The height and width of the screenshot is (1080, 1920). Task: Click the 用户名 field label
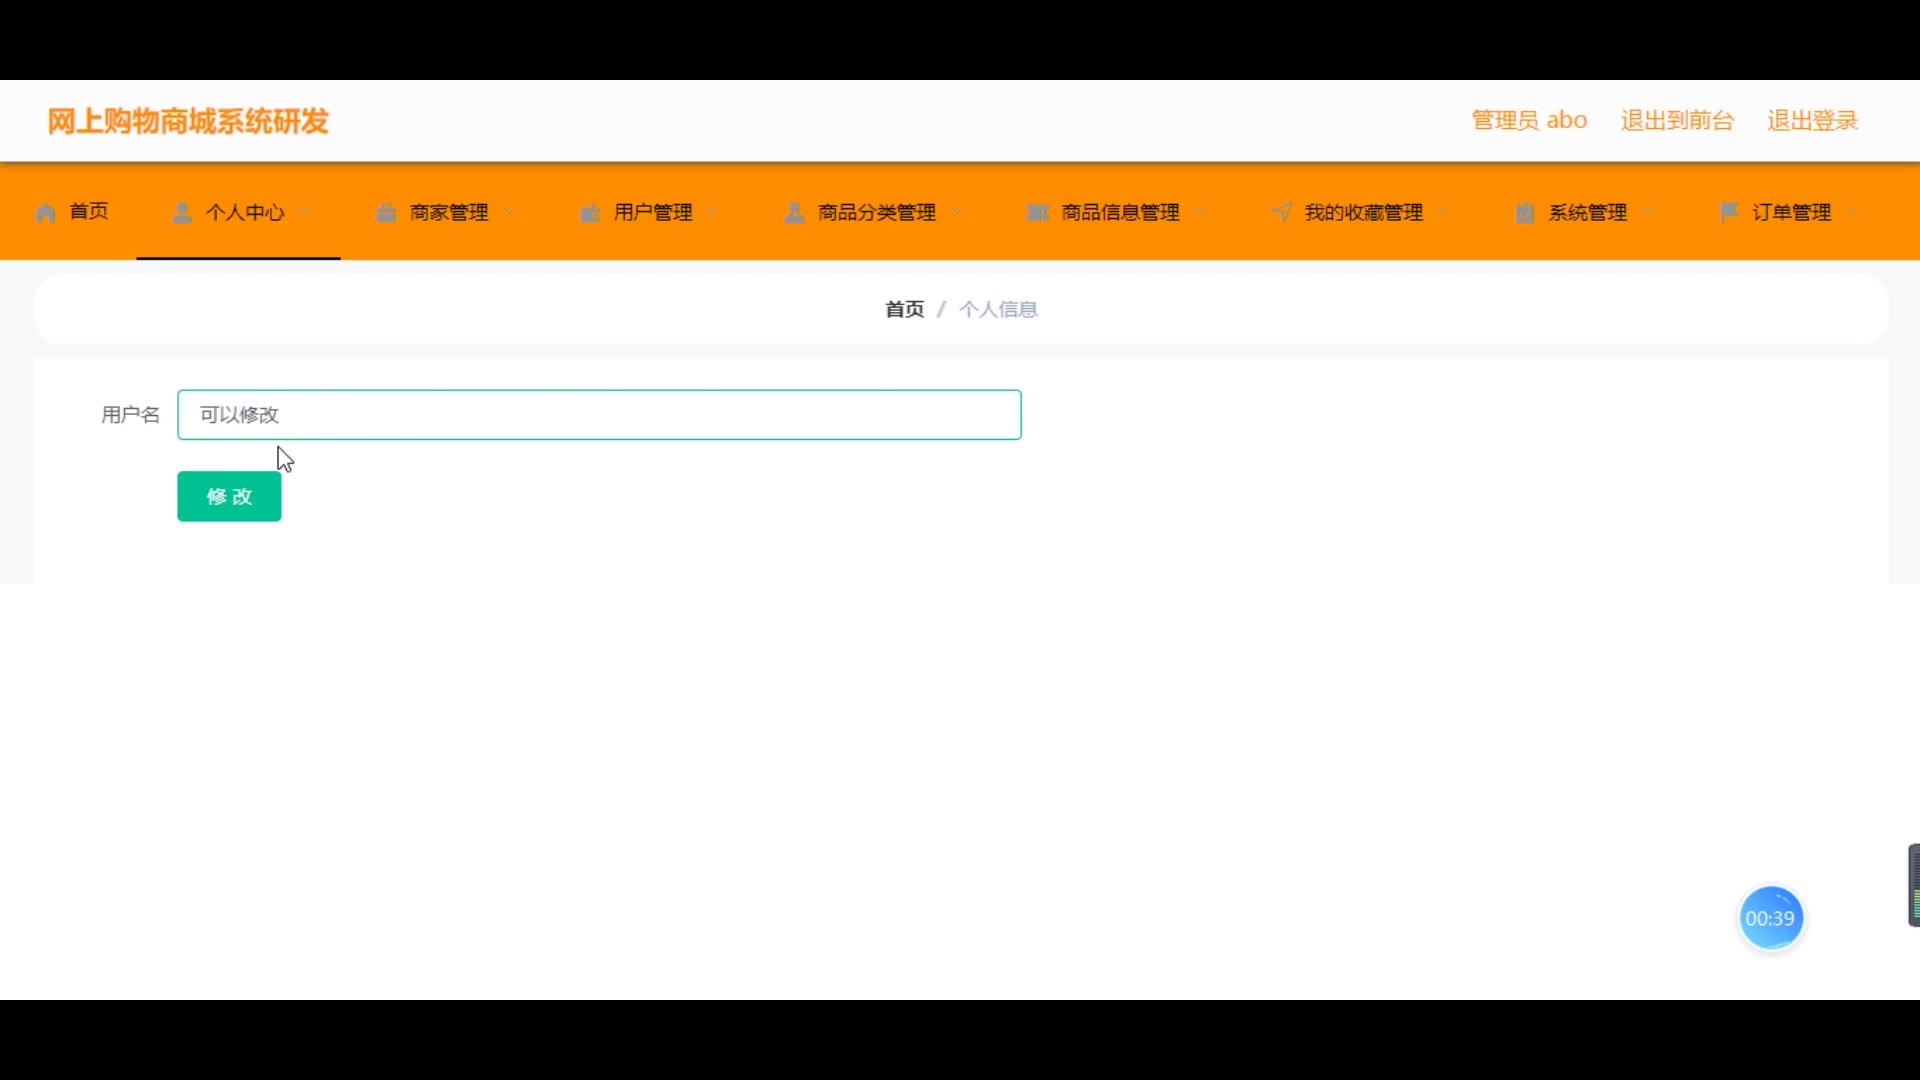click(130, 415)
